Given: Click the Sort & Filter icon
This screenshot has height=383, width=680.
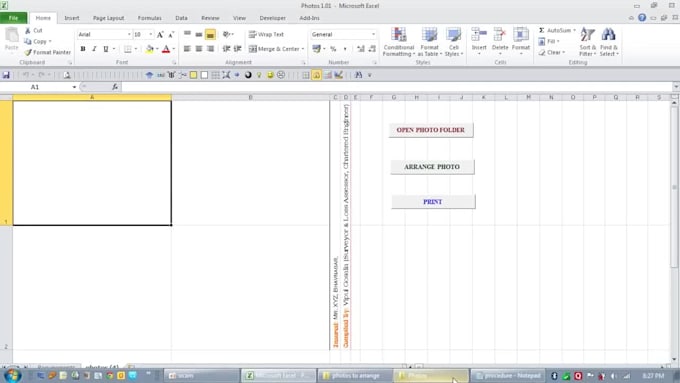Looking at the screenshot, I should [x=588, y=34].
